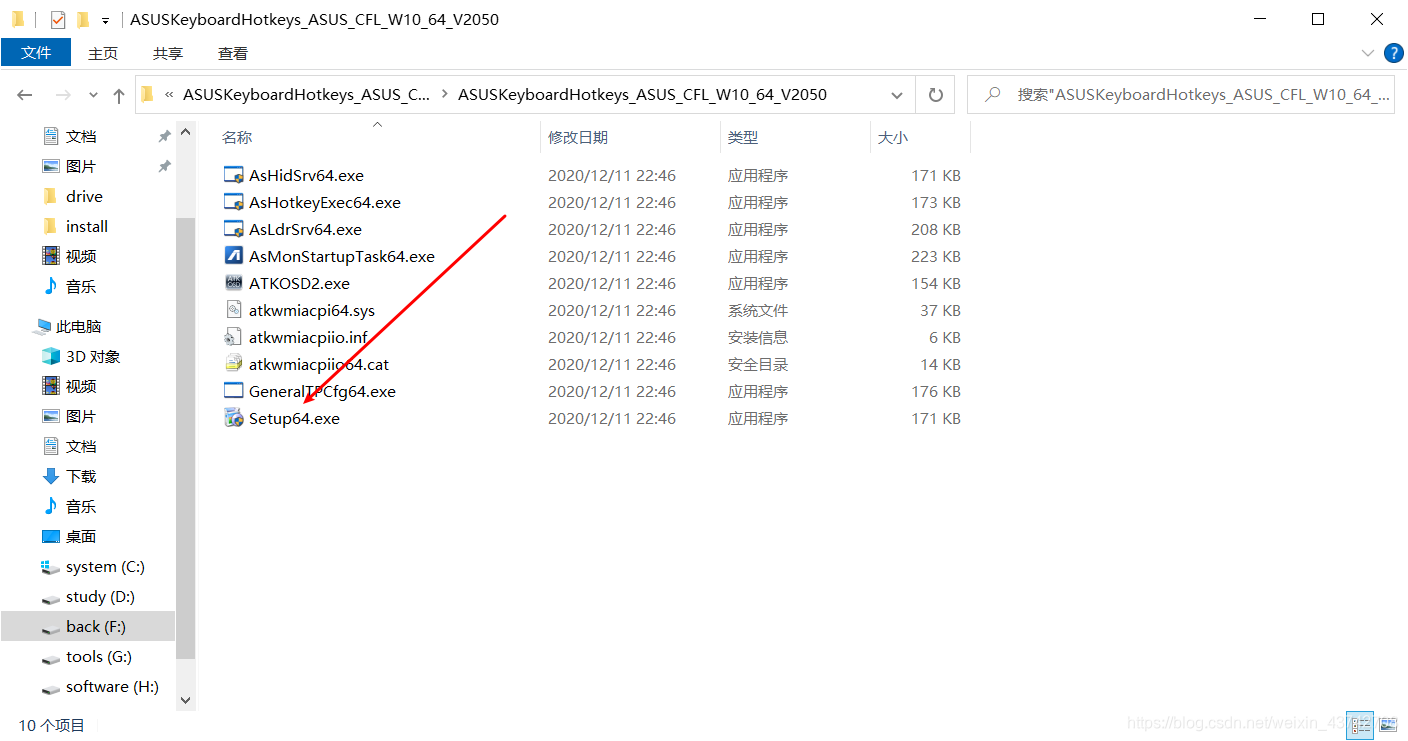The height and width of the screenshot is (741, 1408).
Task: Open the address bar history dropdown
Action: (897, 95)
